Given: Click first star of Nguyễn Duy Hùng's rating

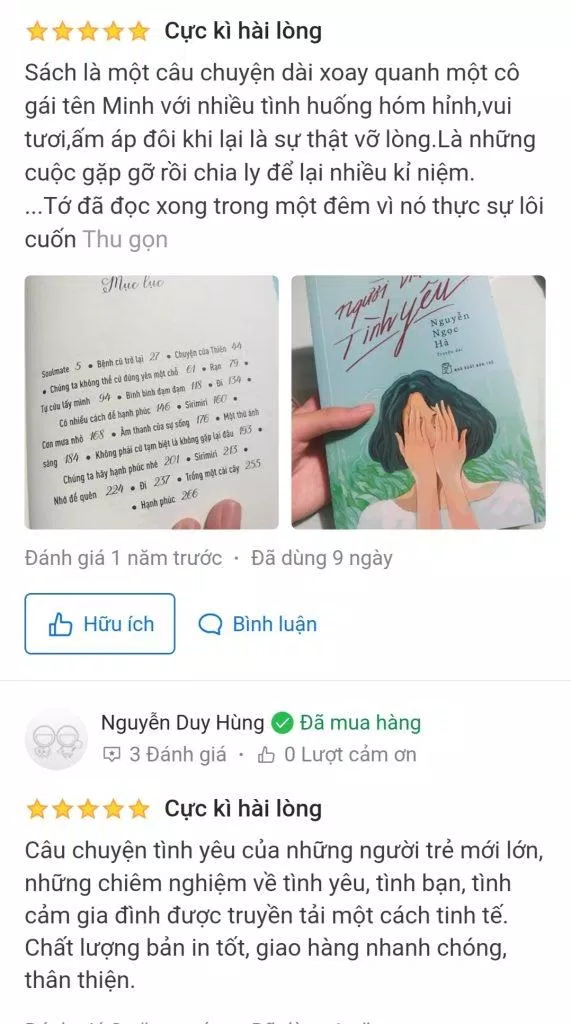Looking at the screenshot, I should coord(37,809).
